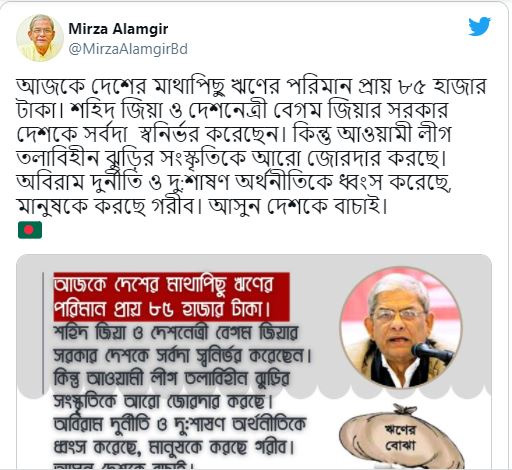Open the embedded tweet image card
512x470 pixels.
[x=254, y=362]
